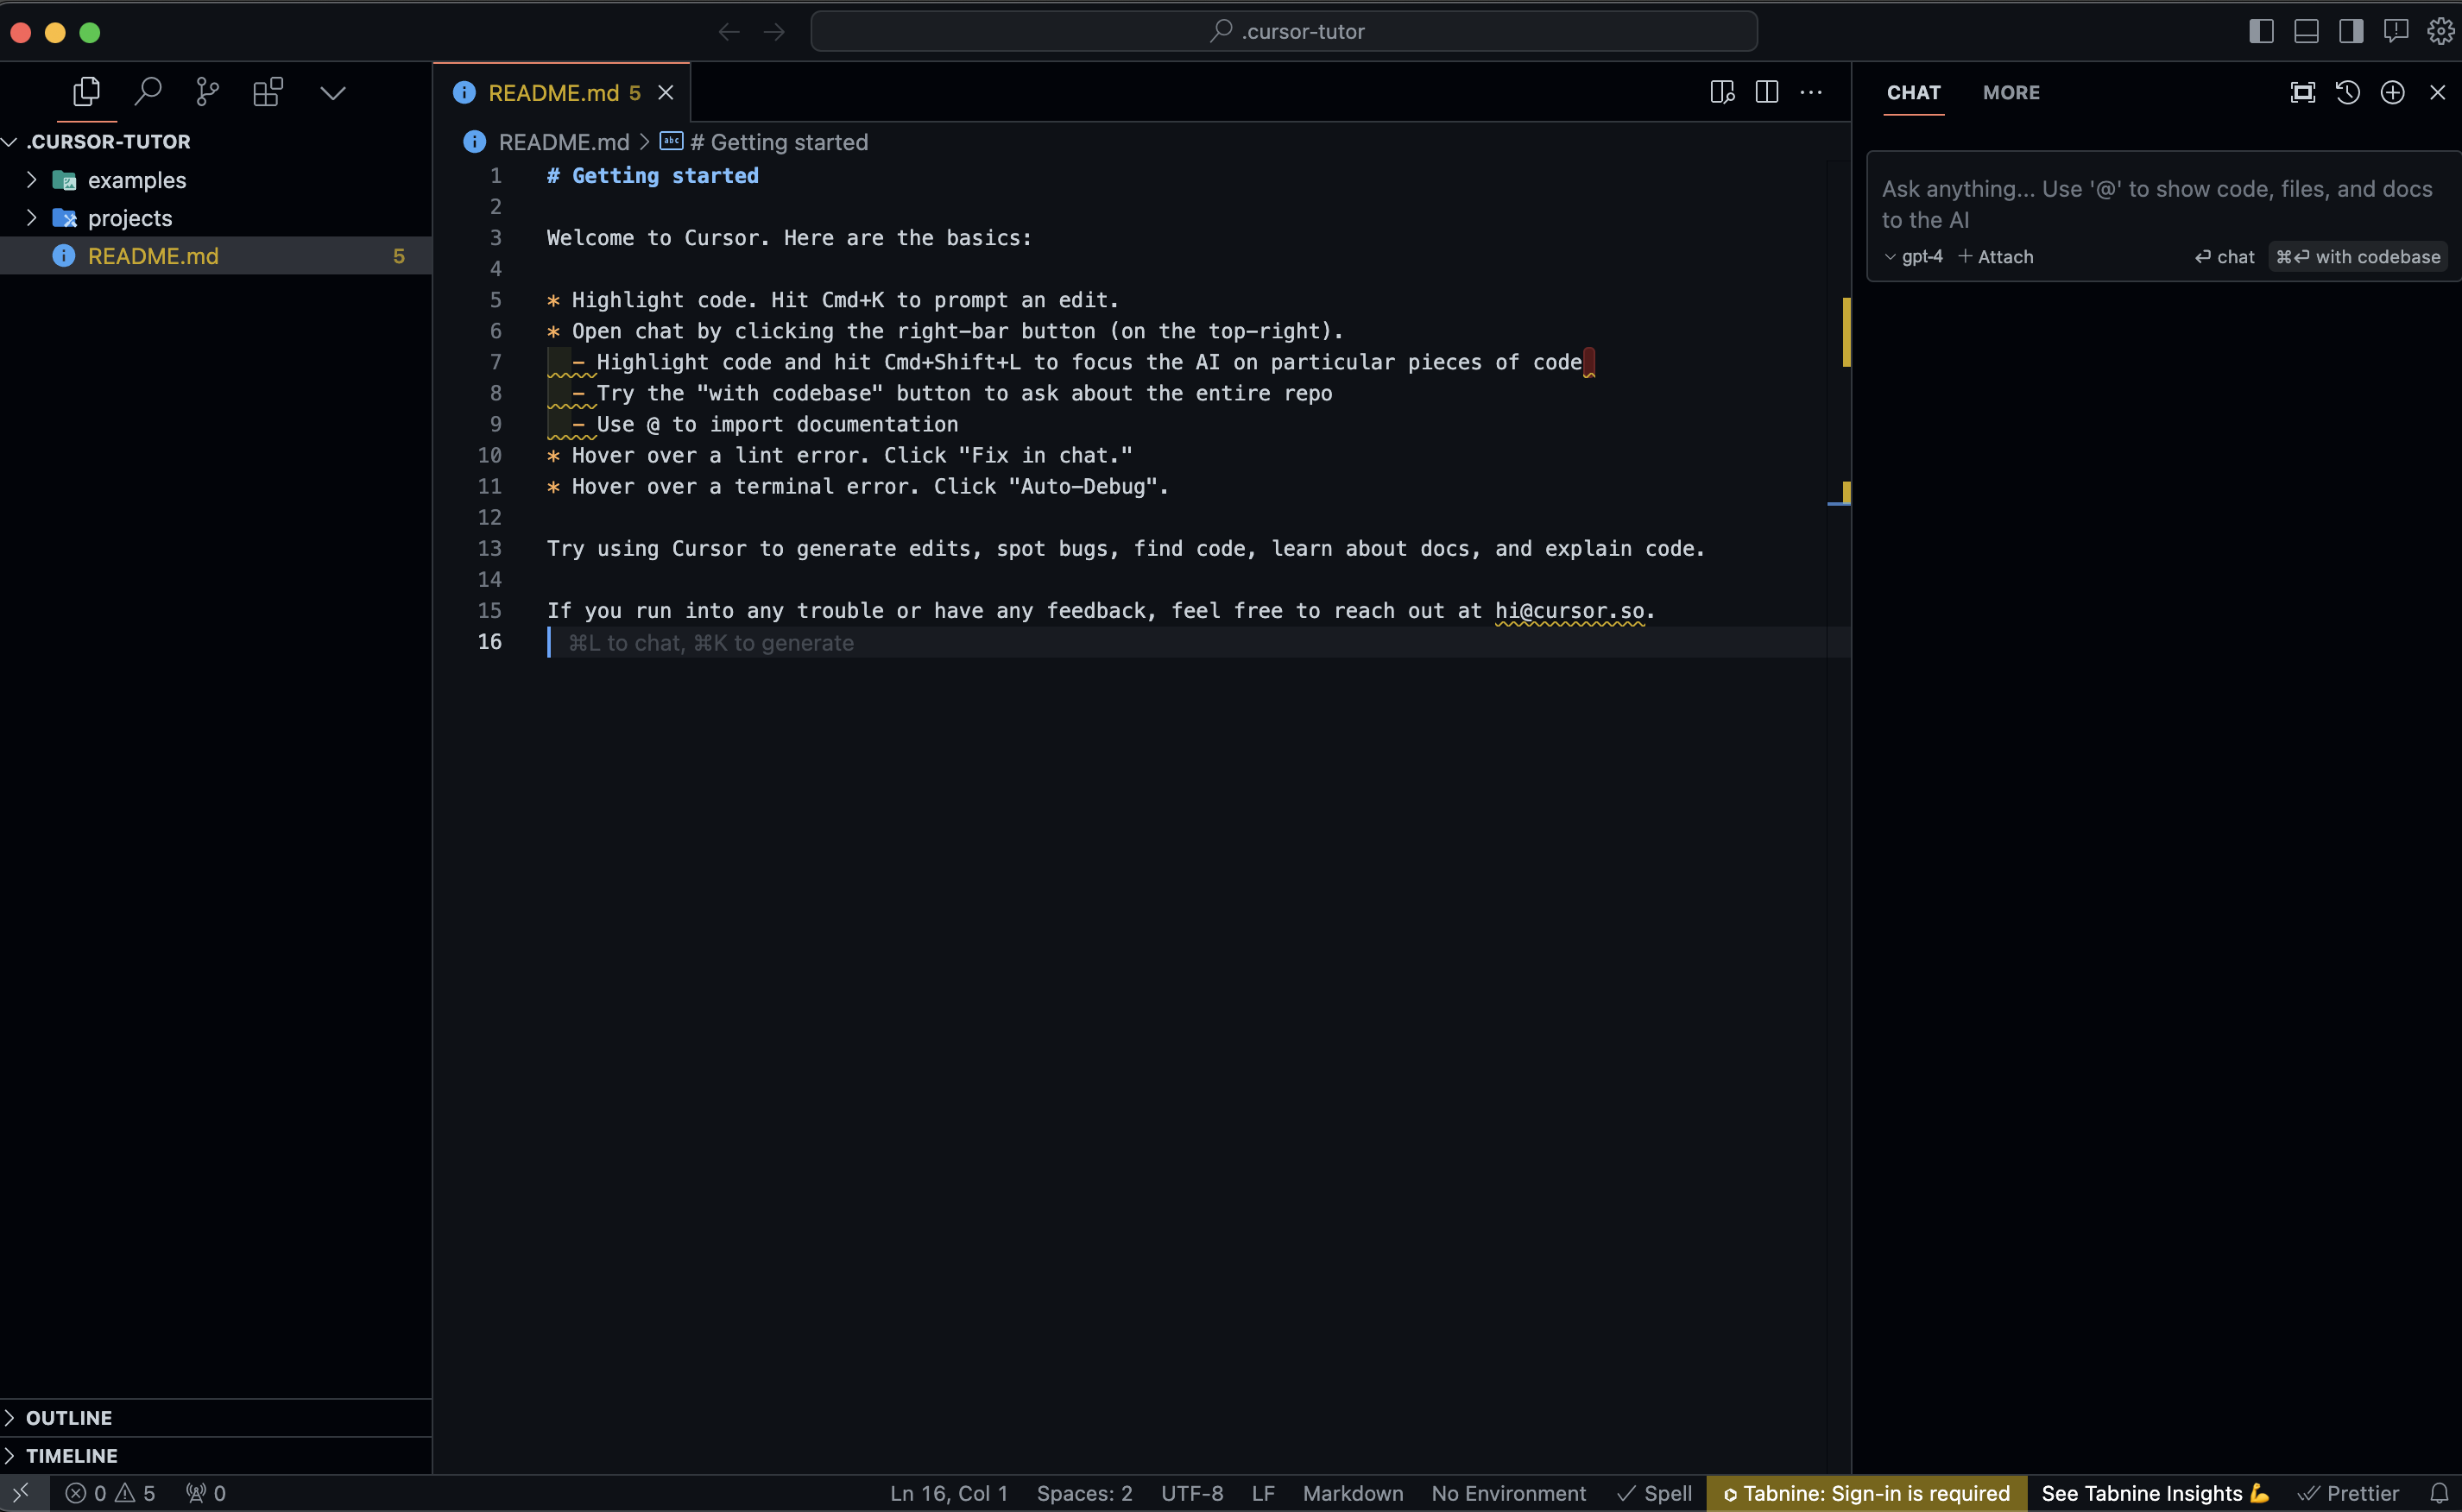The image size is (2462, 1512).
Task: Switch to the MORE tab
Action: [2010, 92]
